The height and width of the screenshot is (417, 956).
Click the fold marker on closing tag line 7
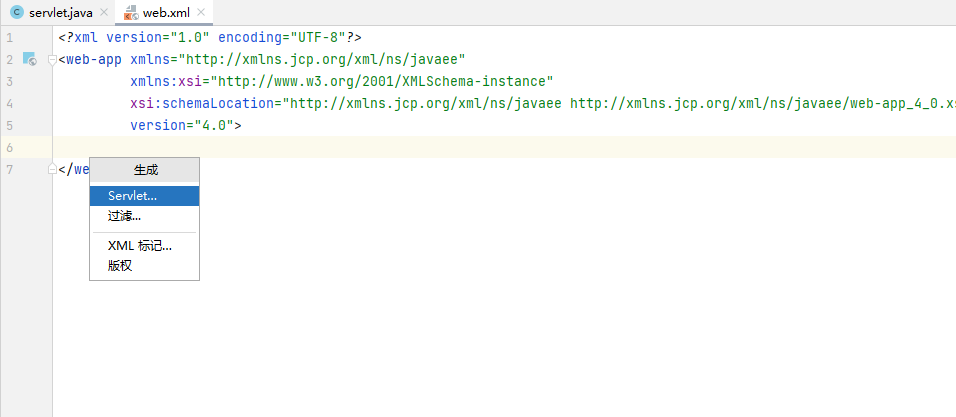[x=51, y=169]
